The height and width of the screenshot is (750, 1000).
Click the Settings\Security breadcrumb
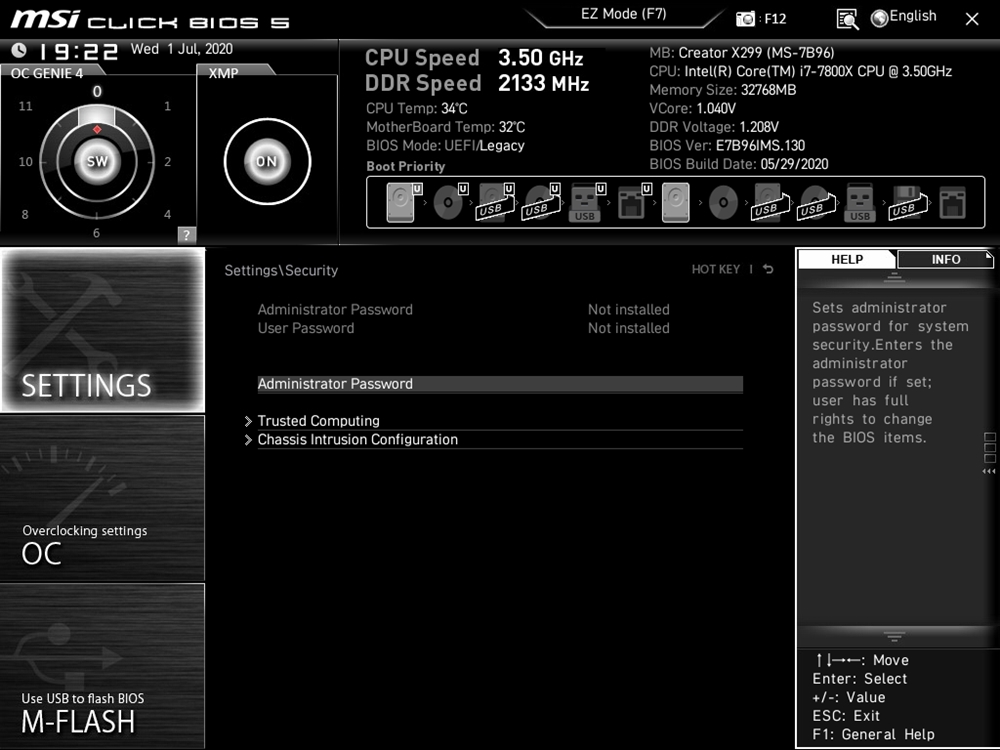(281, 270)
